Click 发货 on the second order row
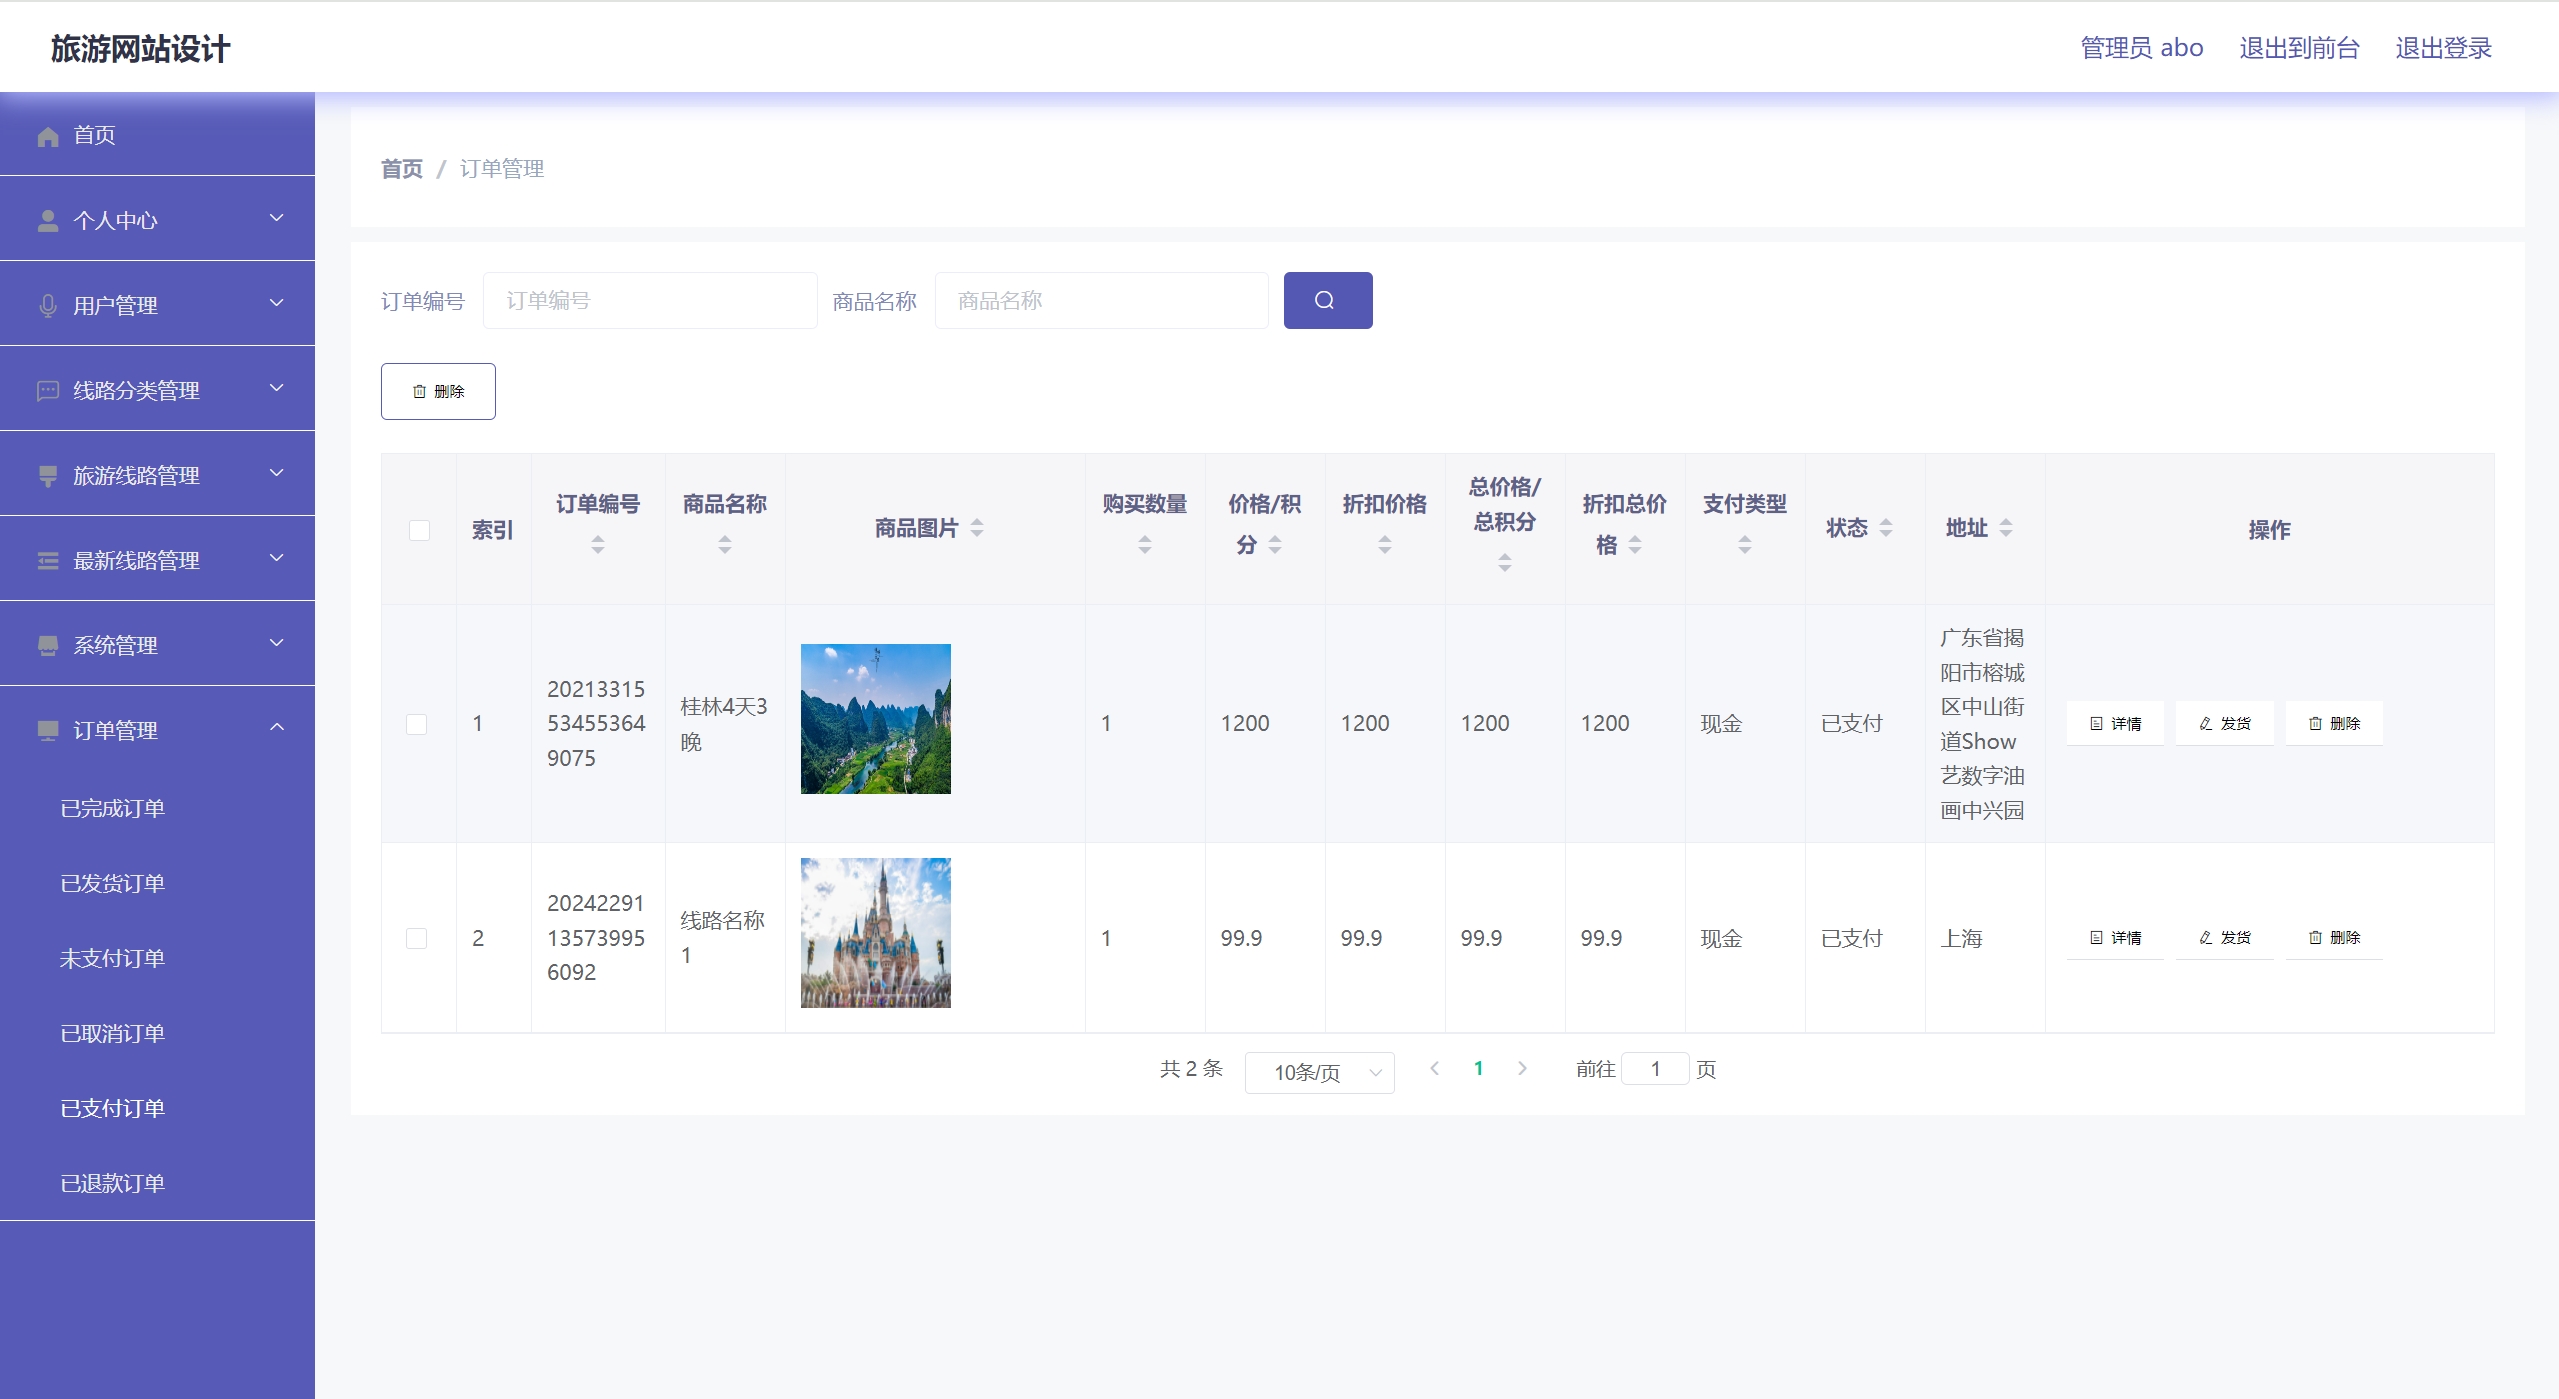This screenshot has width=2559, height=1399. click(2224, 938)
